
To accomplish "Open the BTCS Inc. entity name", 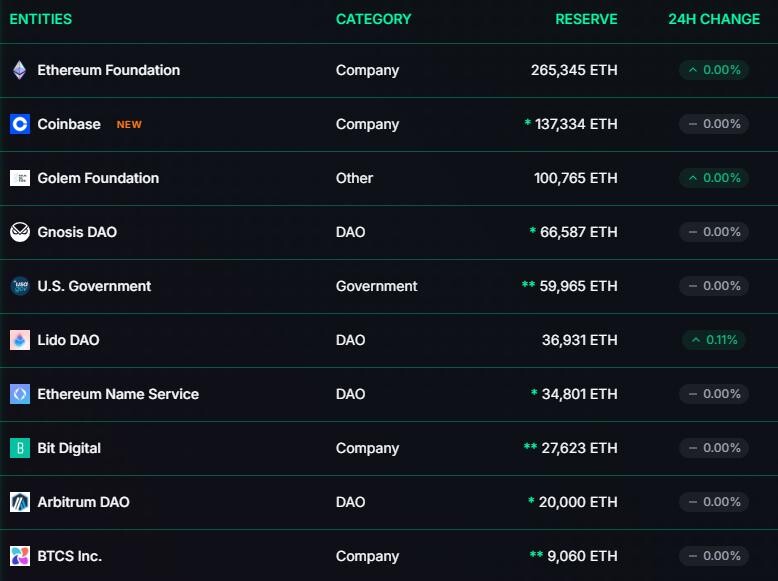I will coord(69,557).
